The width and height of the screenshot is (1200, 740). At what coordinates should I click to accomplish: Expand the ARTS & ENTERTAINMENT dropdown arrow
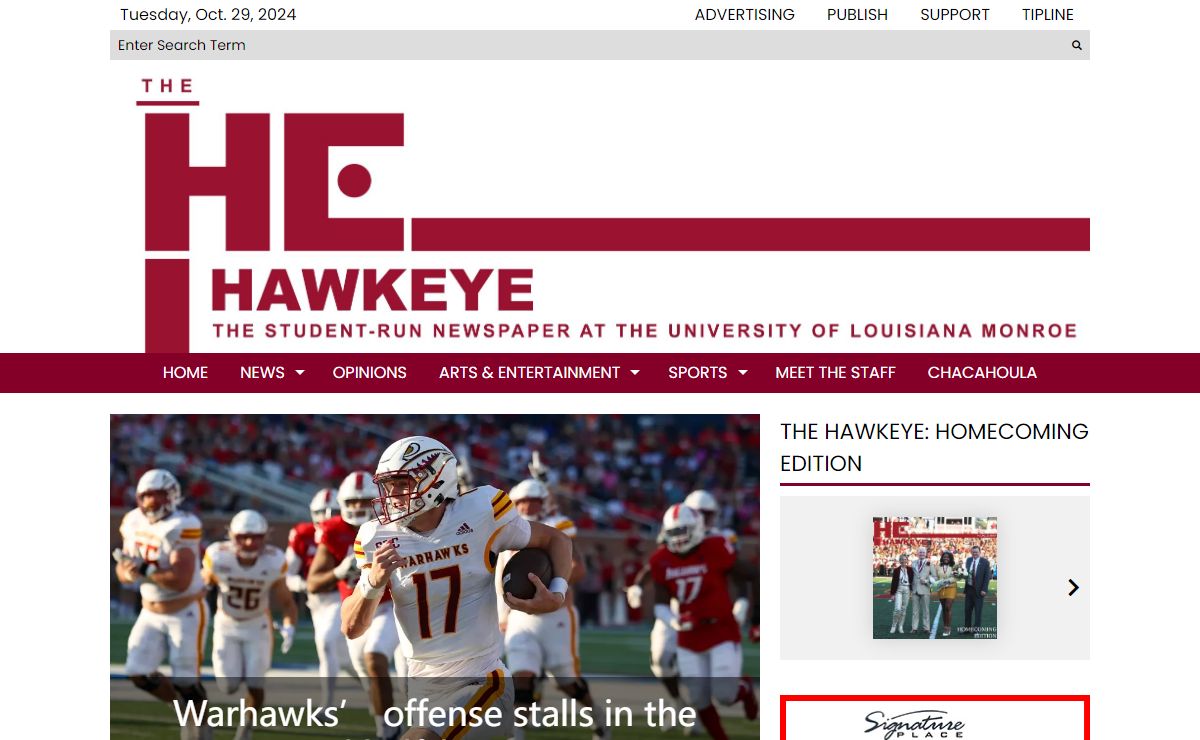click(x=634, y=373)
